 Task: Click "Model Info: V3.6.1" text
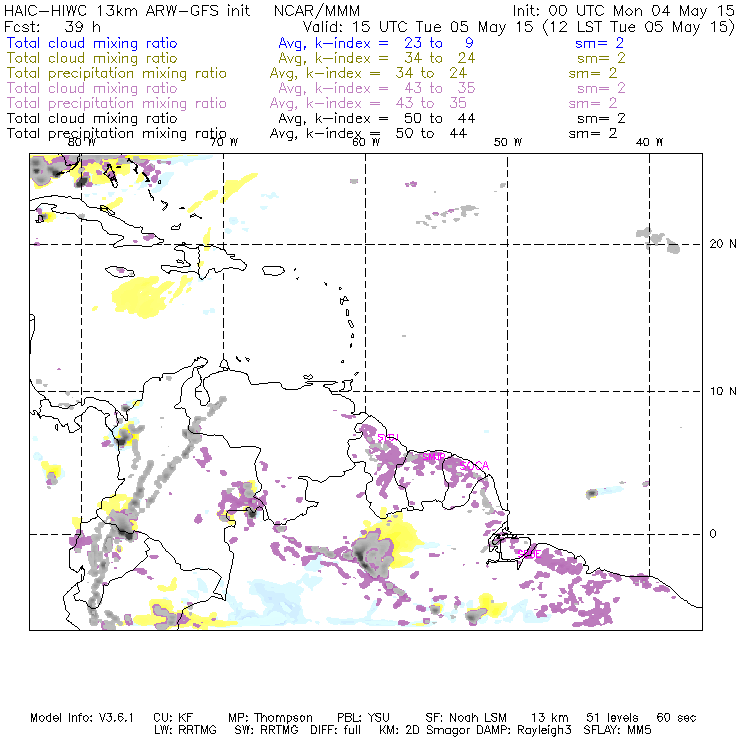82,718
